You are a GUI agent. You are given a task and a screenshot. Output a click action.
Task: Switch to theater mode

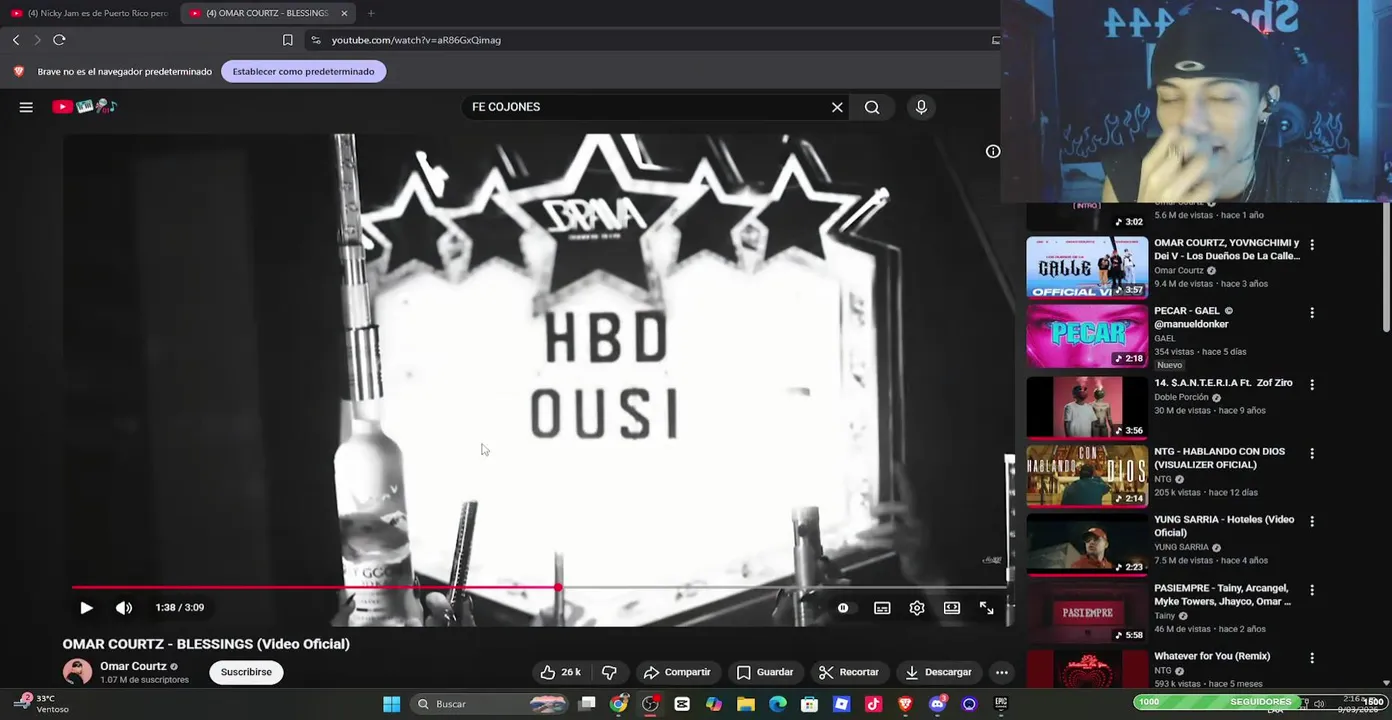click(952, 608)
